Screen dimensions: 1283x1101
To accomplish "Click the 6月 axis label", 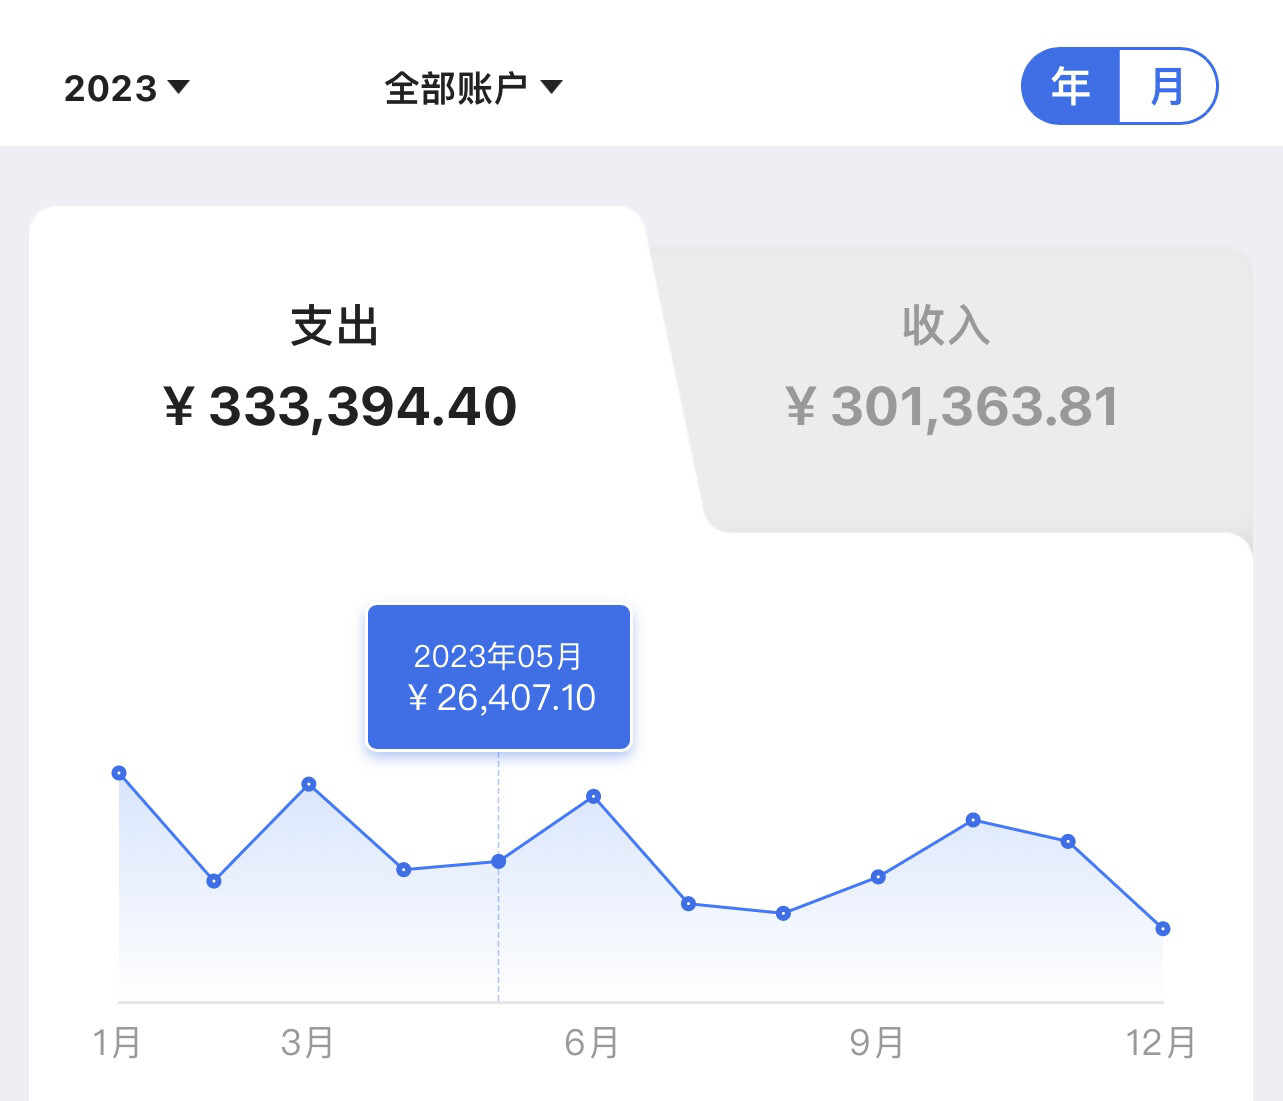I will click(592, 1043).
